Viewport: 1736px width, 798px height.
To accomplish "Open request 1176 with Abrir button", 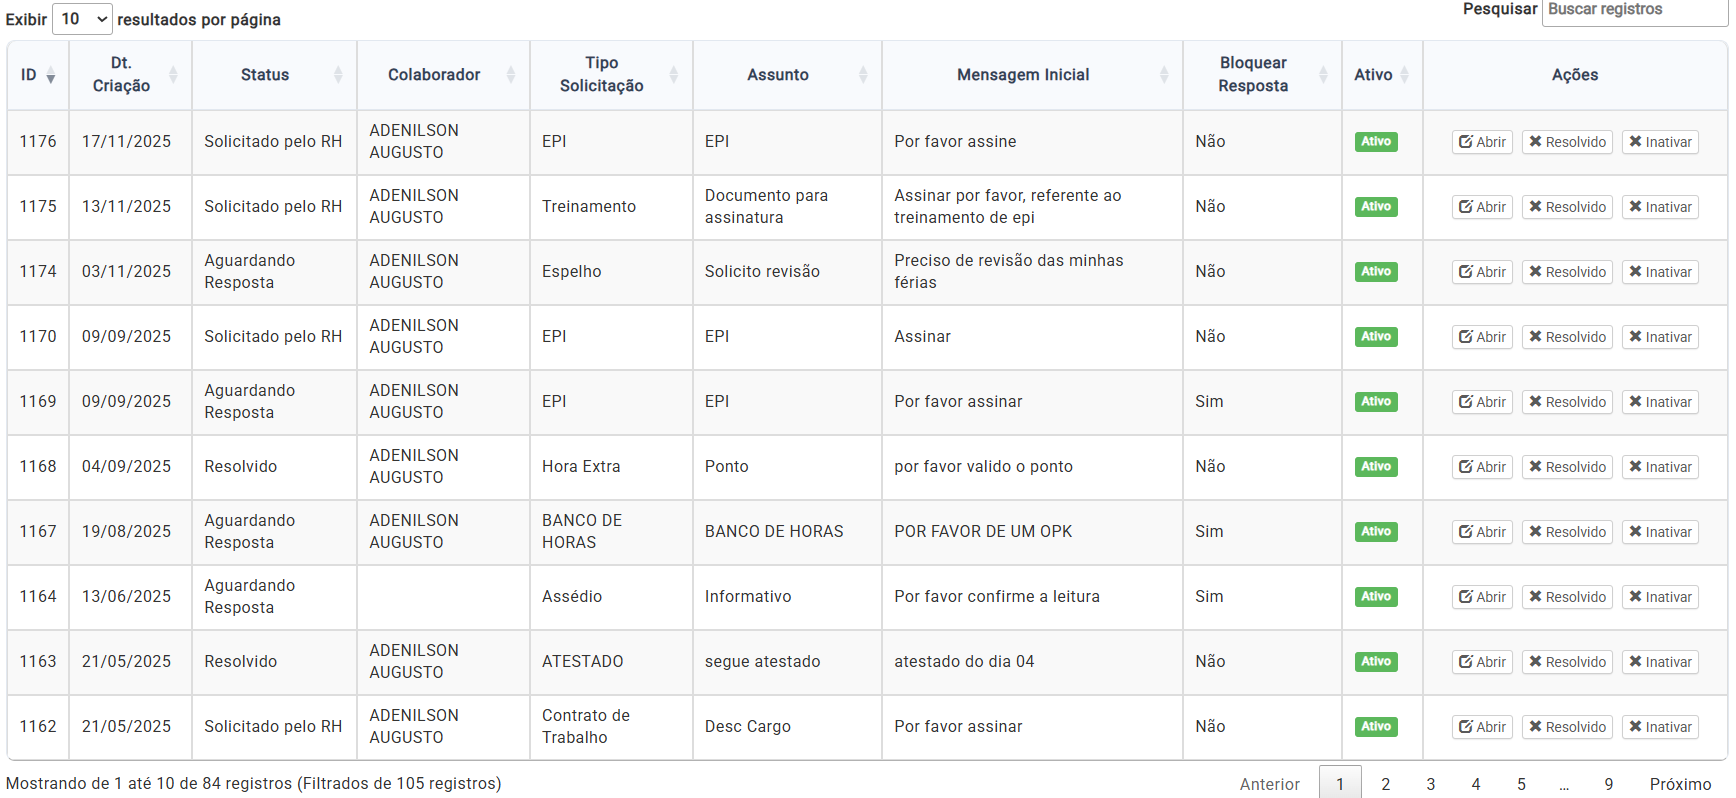I will [1482, 142].
